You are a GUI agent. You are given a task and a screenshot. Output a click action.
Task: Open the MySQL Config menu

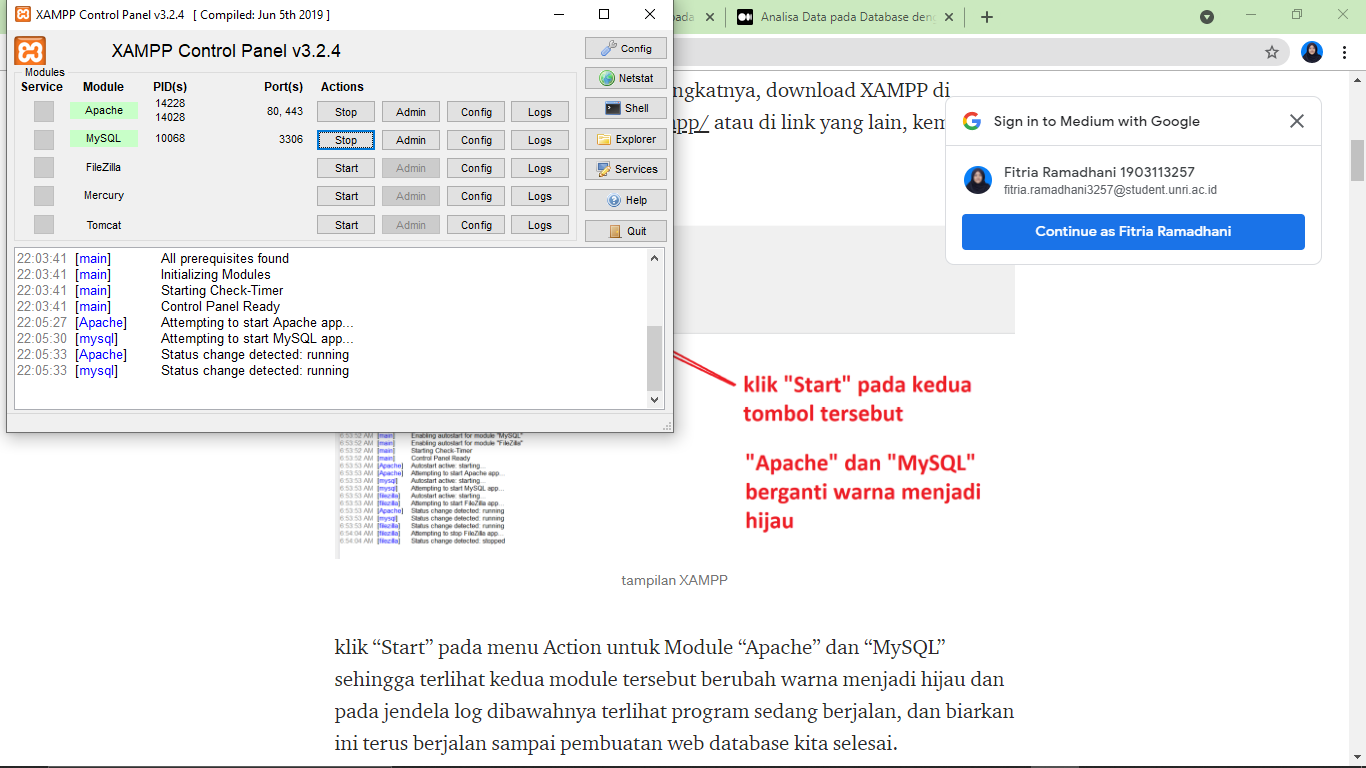click(x=476, y=140)
